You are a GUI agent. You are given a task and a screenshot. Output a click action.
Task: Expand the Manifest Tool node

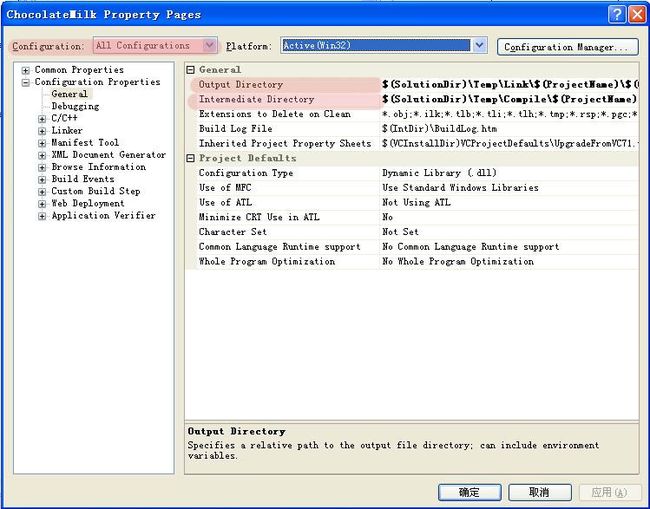pos(42,143)
